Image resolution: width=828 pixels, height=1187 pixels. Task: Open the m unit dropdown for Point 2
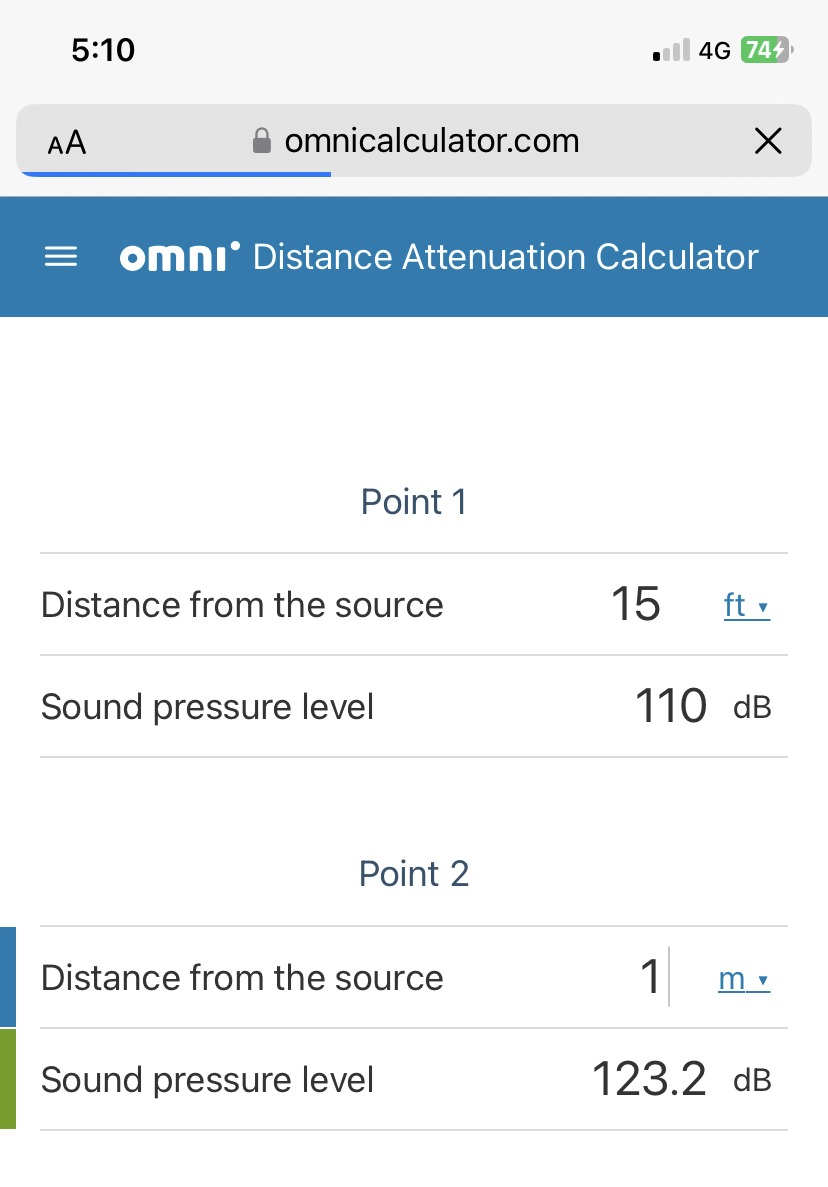coord(744,979)
